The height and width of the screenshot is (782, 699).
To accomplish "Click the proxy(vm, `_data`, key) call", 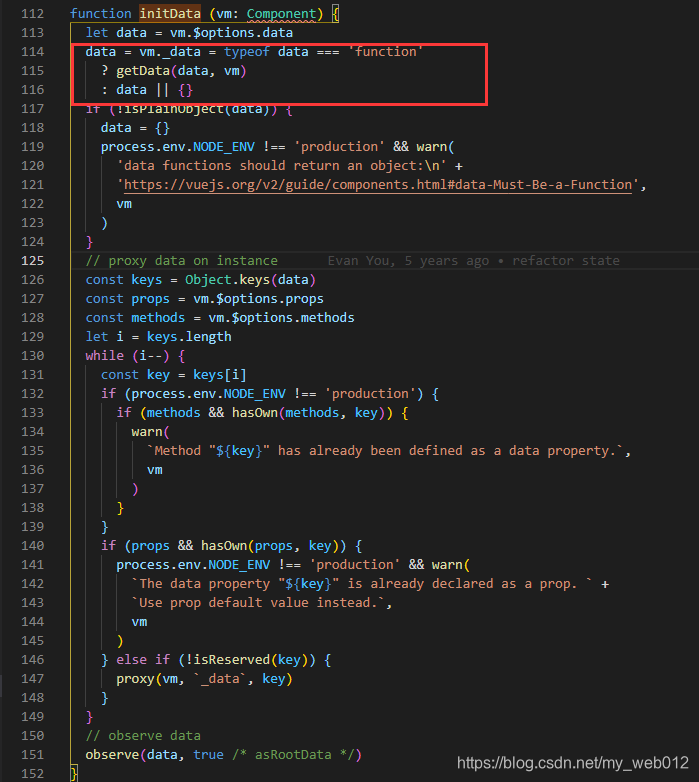I will click(x=204, y=679).
